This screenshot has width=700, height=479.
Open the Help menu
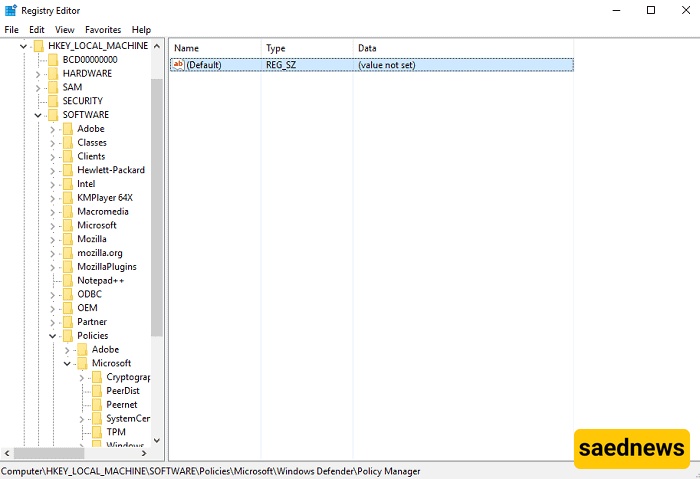click(x=141, y=30)
